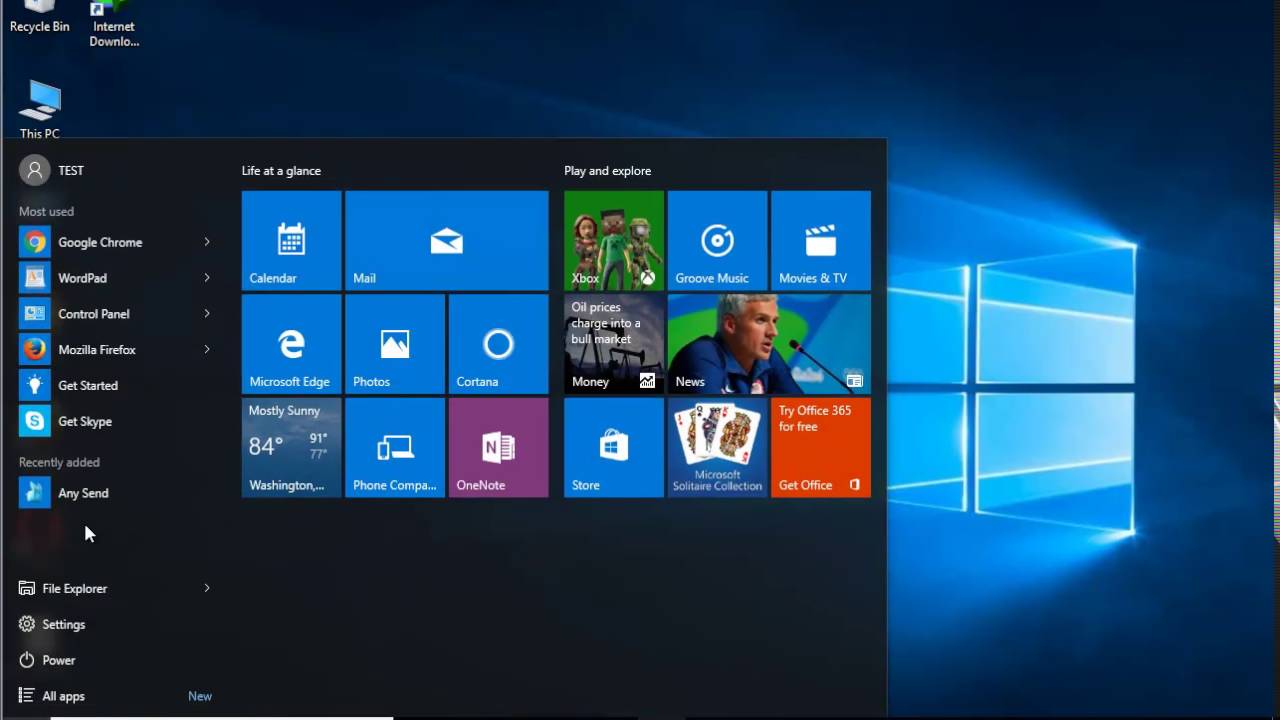Expand the File Explorer jump list arrow
Screen dimensions: 1280x720
click(x=207, y=588)
